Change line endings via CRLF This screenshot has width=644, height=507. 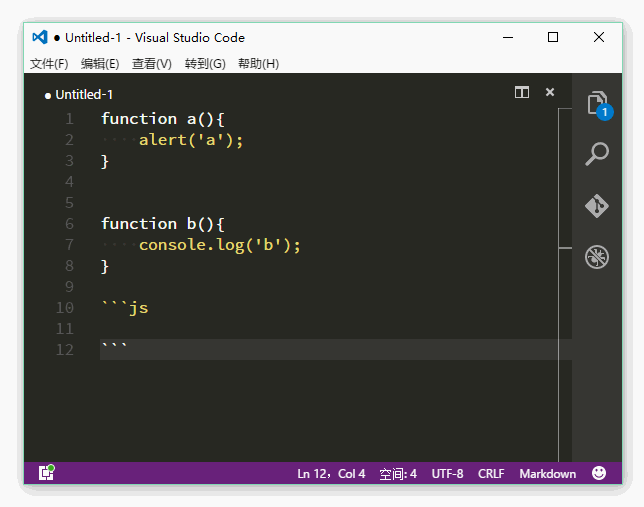(x=491, y=474)
